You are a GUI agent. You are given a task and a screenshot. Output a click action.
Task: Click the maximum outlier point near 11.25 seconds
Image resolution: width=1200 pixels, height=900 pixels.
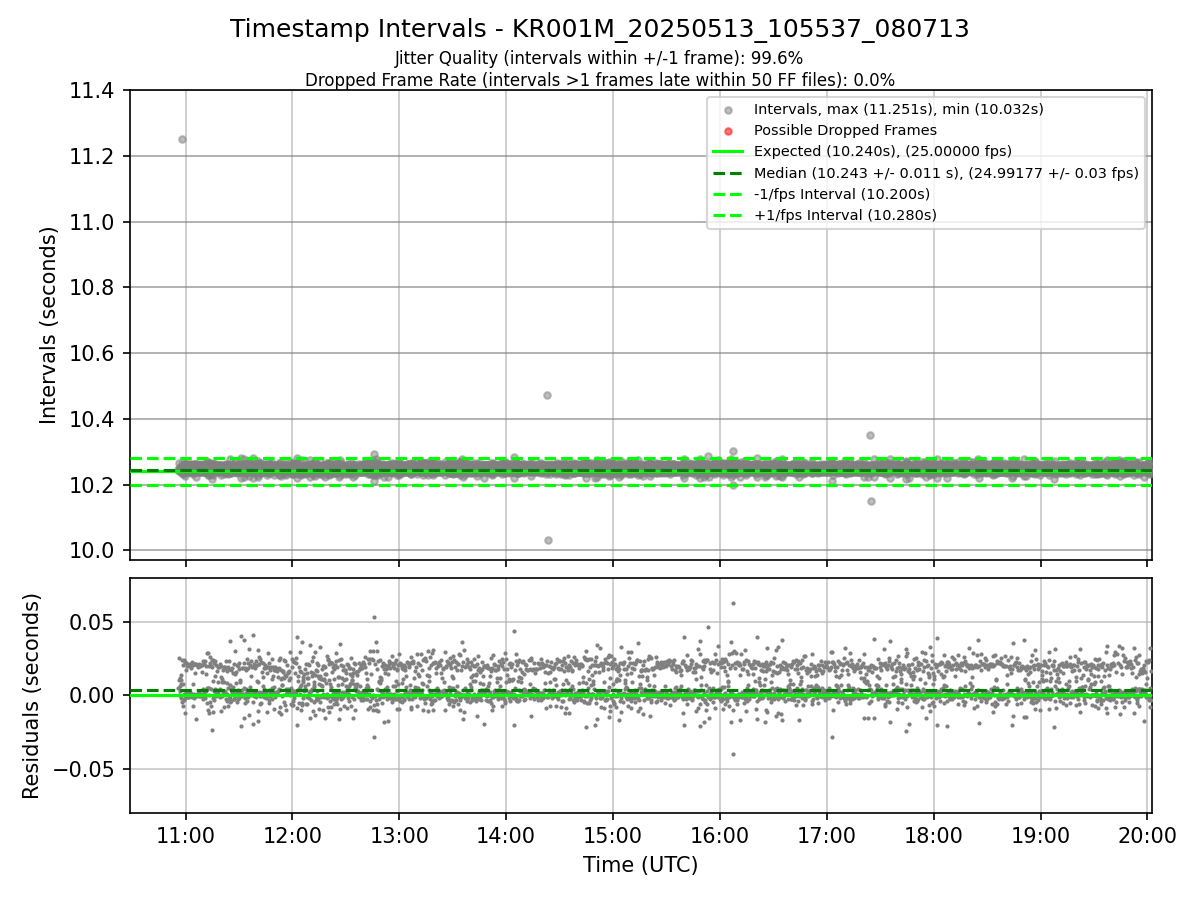182,139
